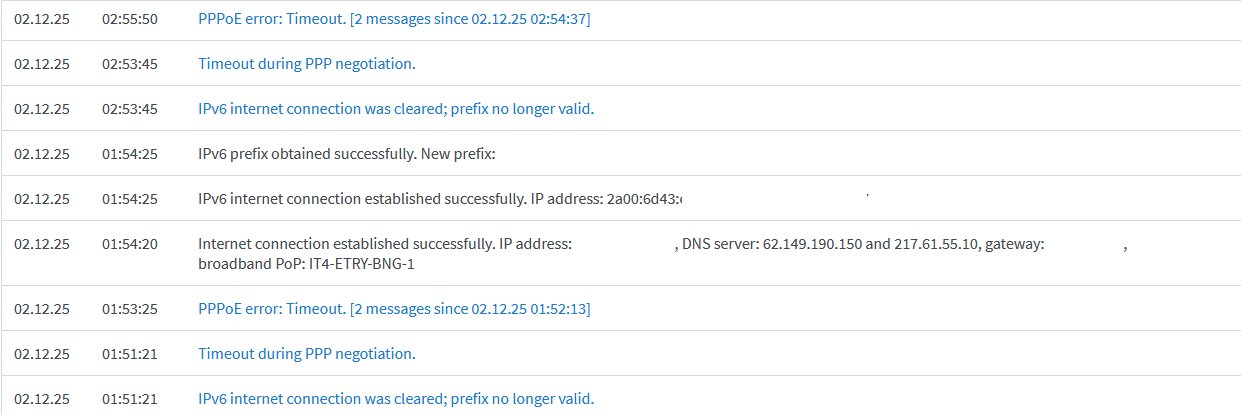Select the date in the 01:53:25 row

coord(42,309)
